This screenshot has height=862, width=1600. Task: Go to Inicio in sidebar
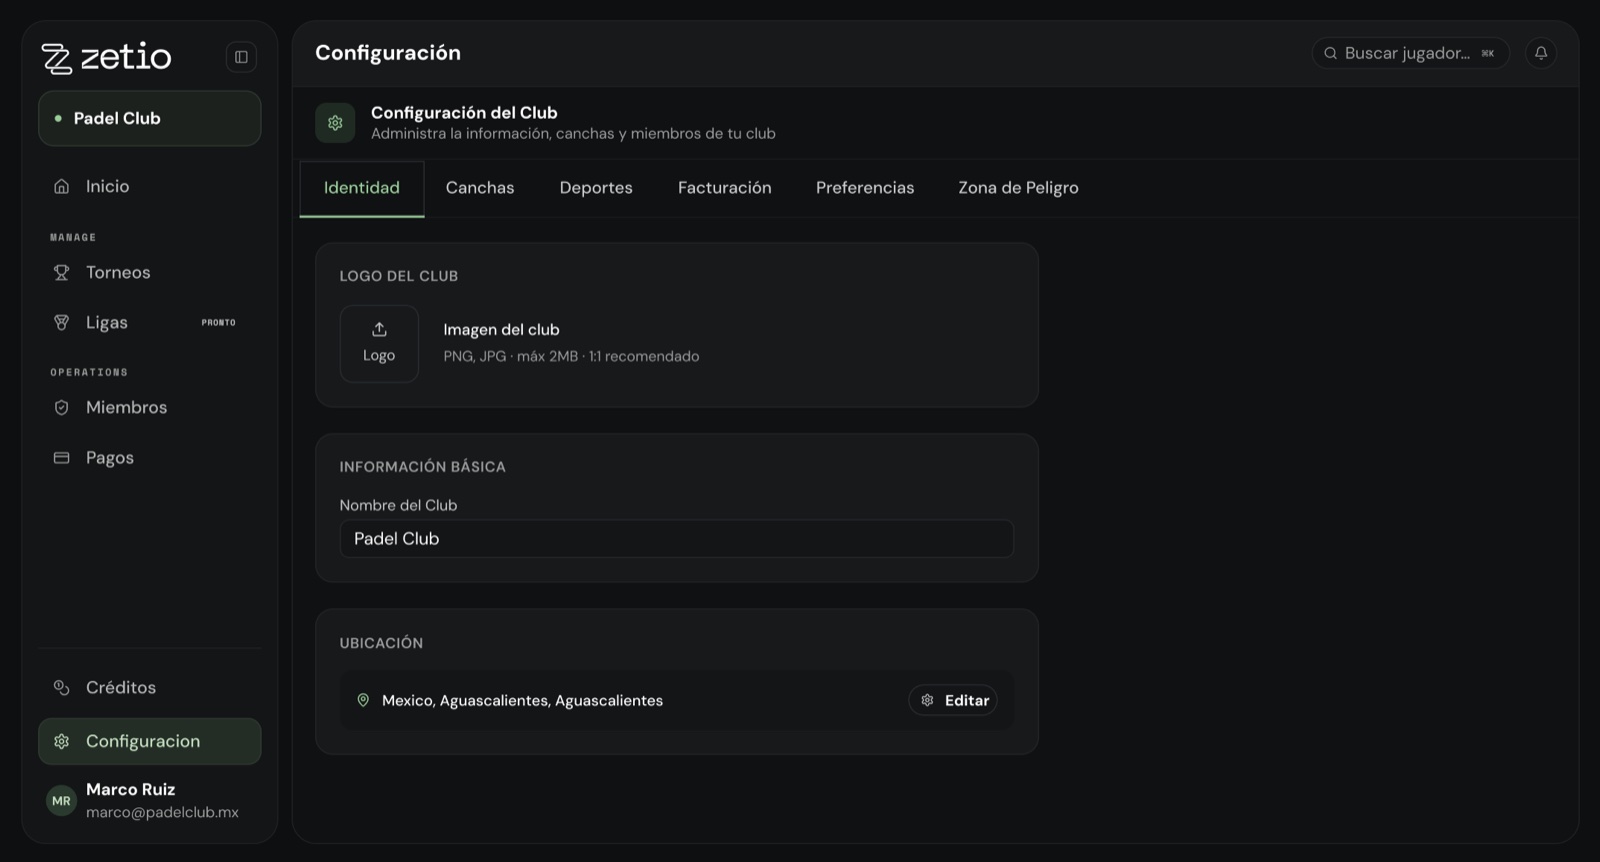point(150,187)
